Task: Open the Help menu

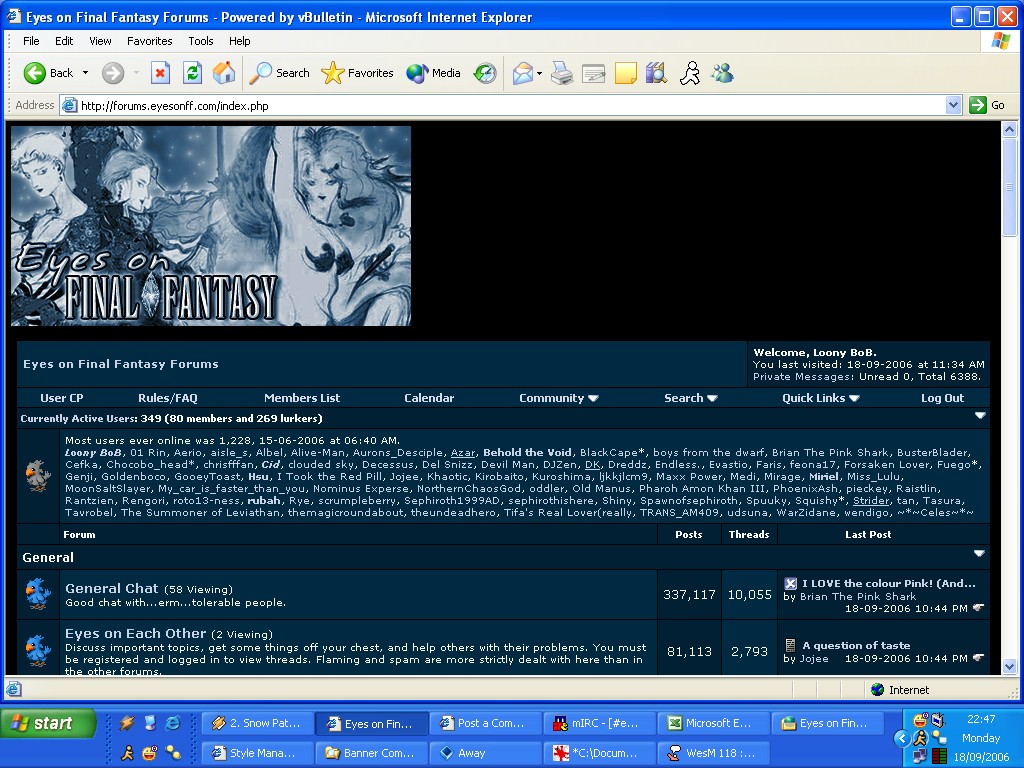Action: pos(239,40)
